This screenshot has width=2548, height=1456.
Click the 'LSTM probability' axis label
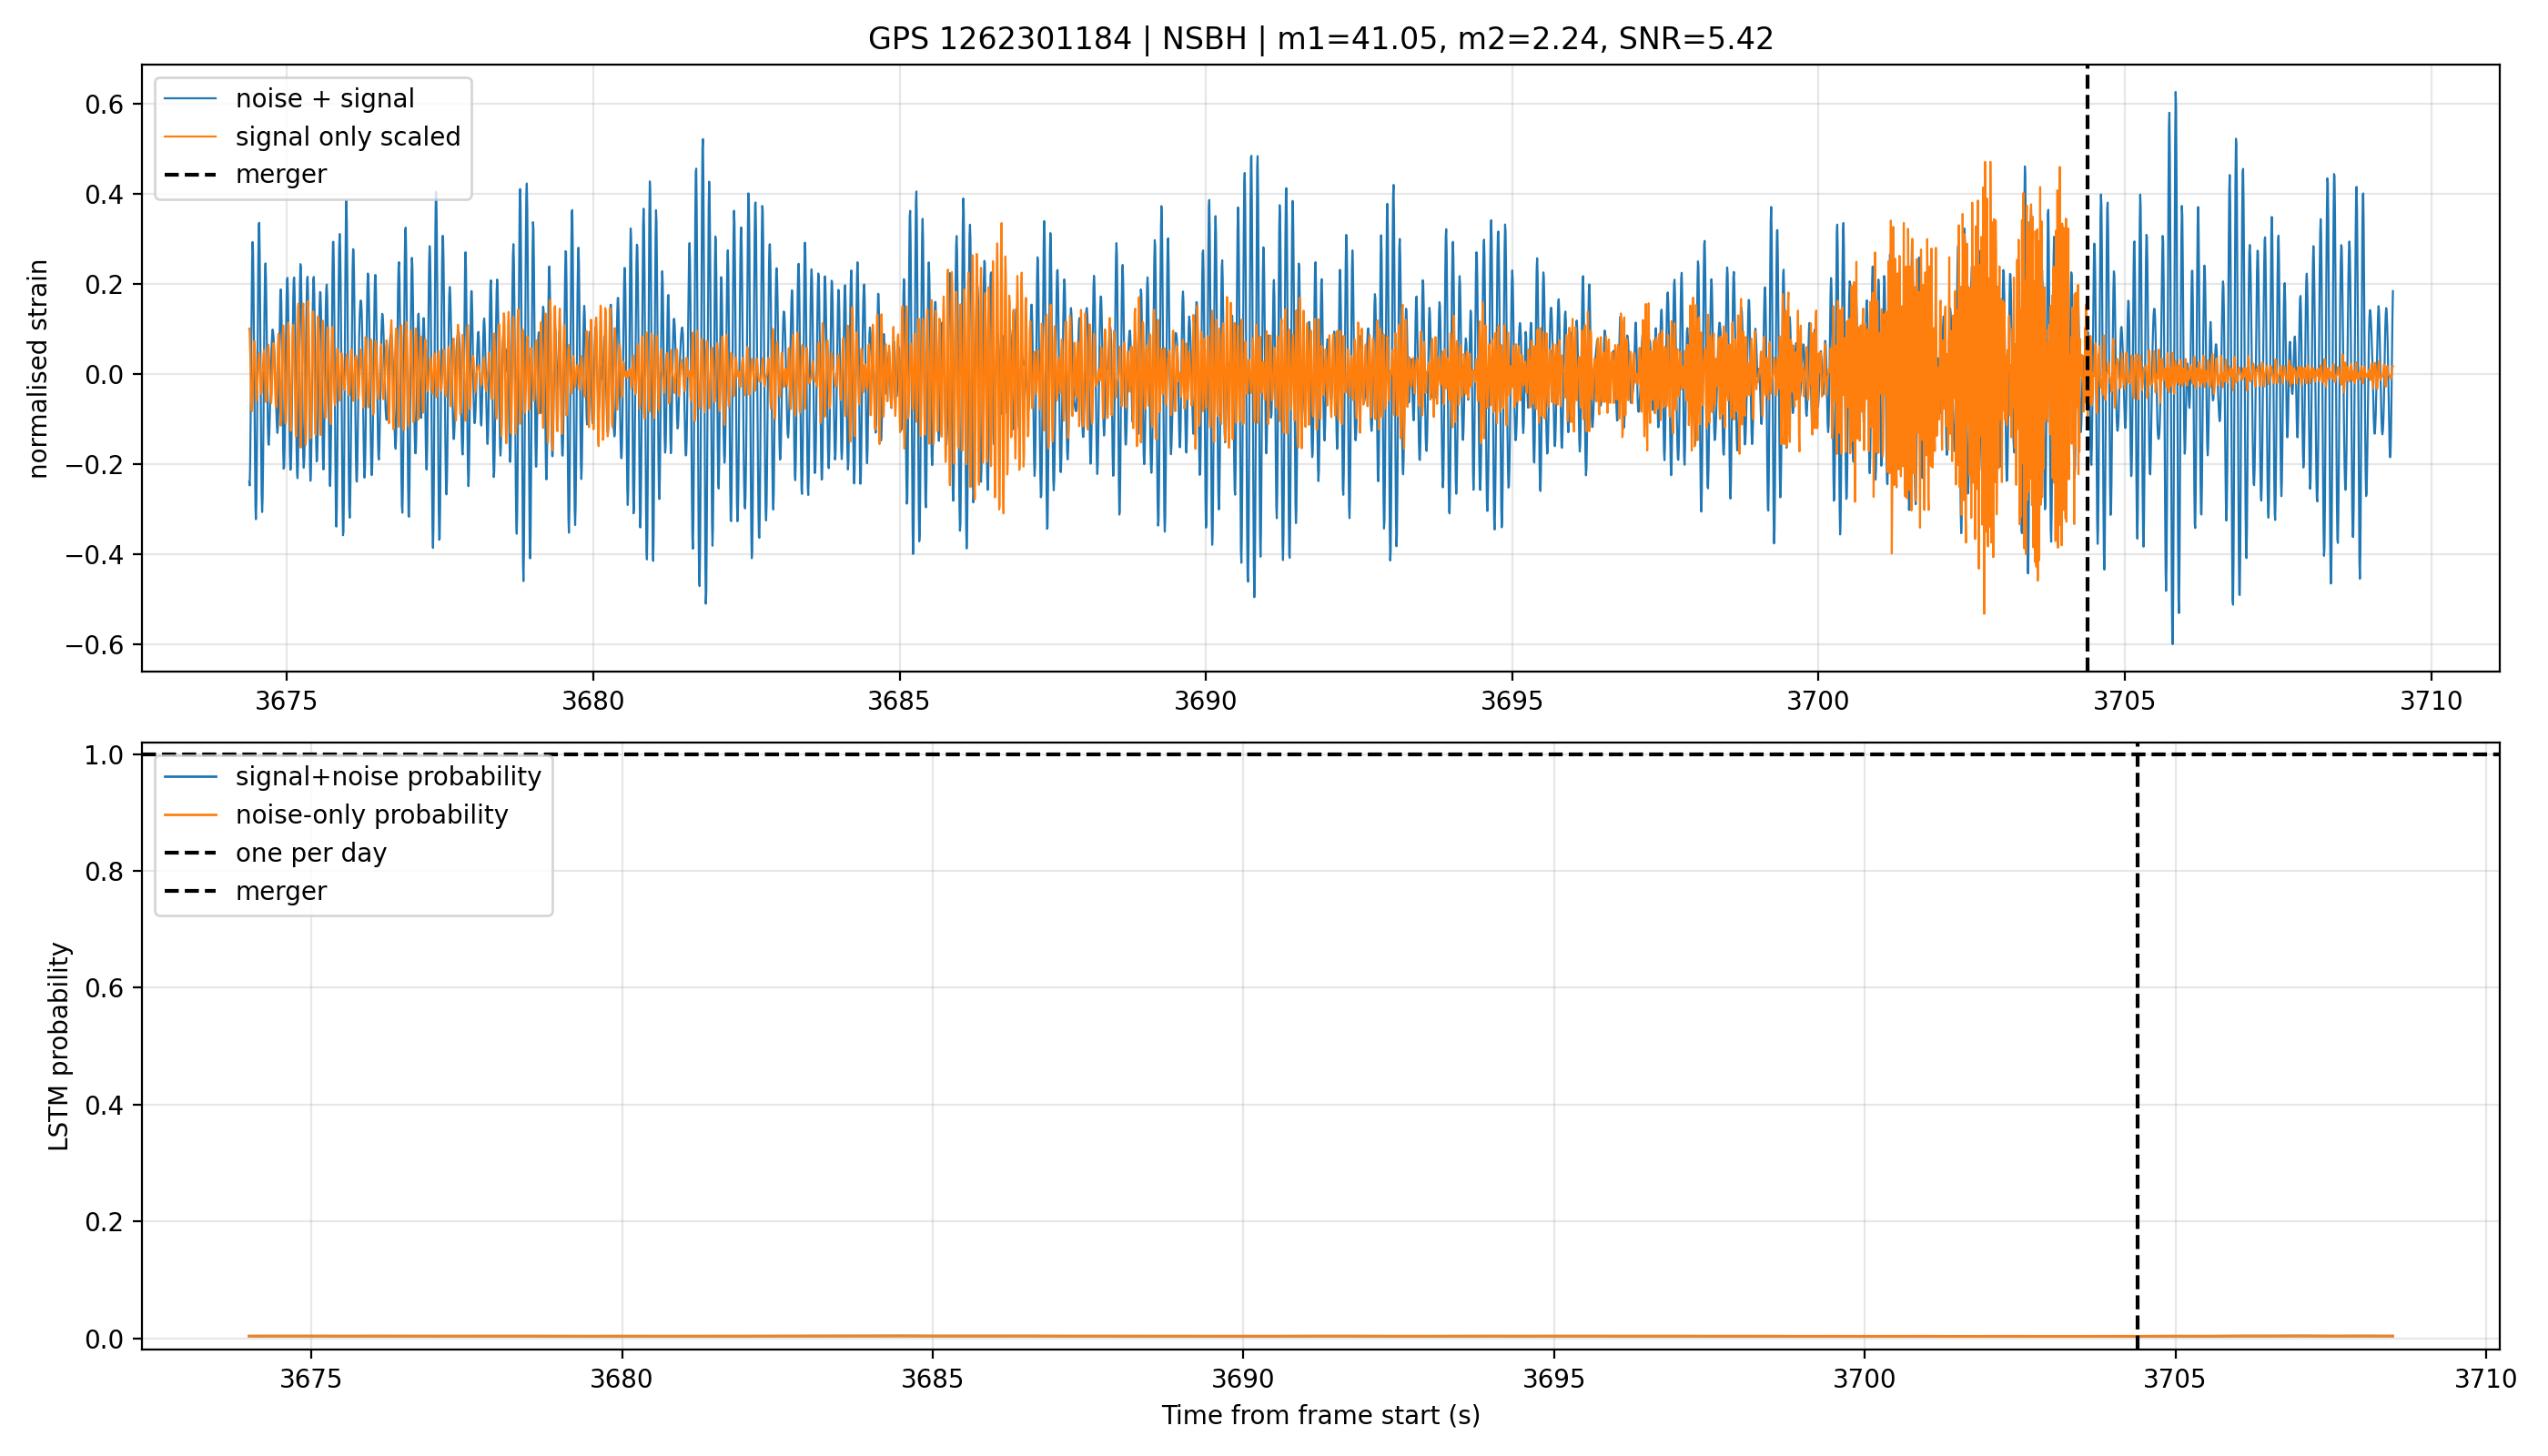point(59,1046)
